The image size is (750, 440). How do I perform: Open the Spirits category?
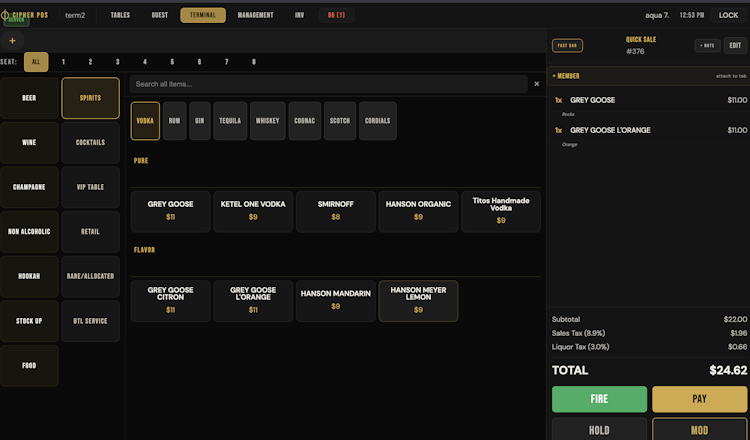[x=90, y=98]
